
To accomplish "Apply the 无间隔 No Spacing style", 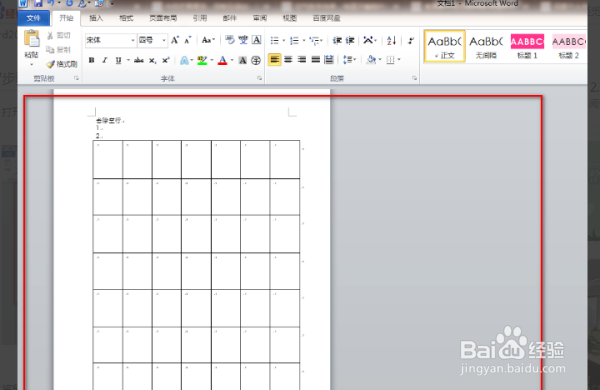I will pos(486,46).
